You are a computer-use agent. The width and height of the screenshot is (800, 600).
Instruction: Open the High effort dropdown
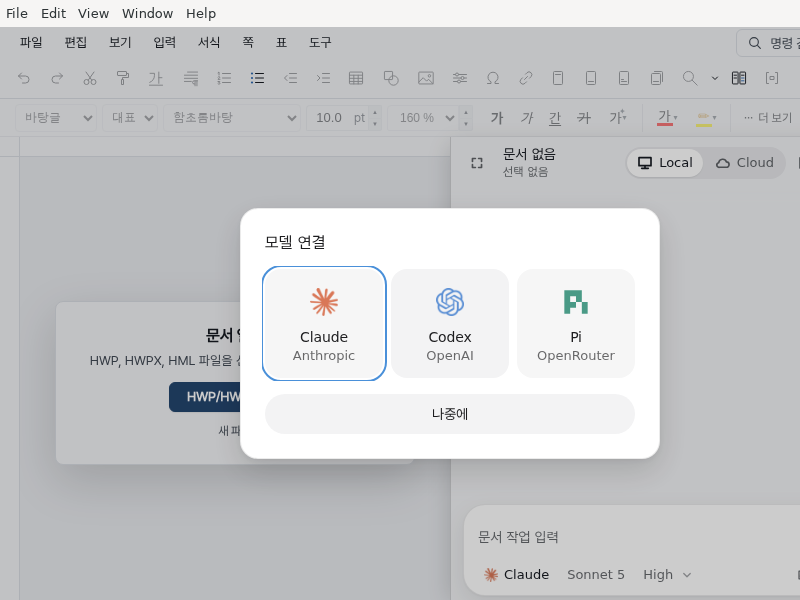(667, 574)
